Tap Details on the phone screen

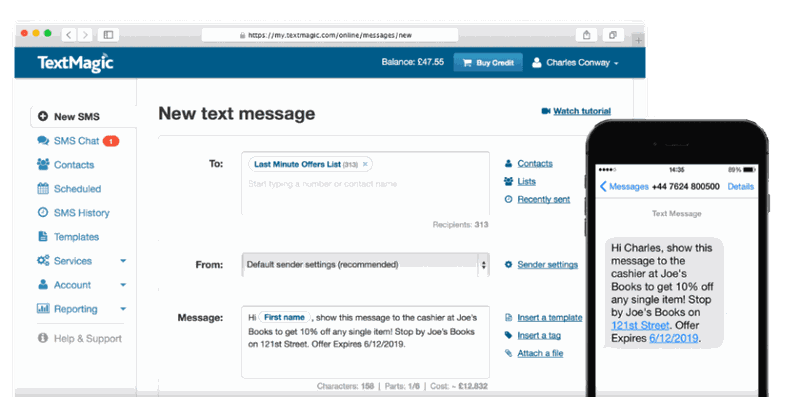point(740,186)
